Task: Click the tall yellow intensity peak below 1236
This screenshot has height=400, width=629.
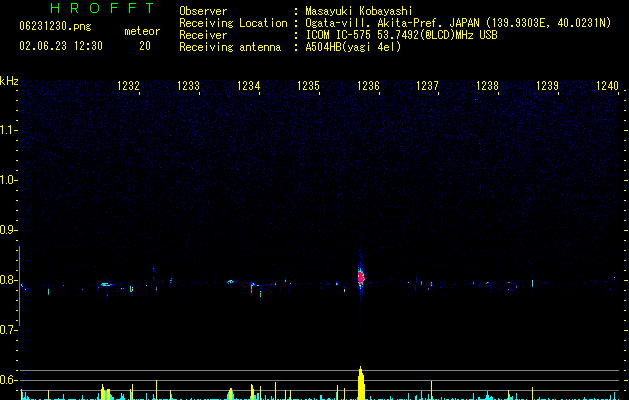Action: click(x=361, y=383)
